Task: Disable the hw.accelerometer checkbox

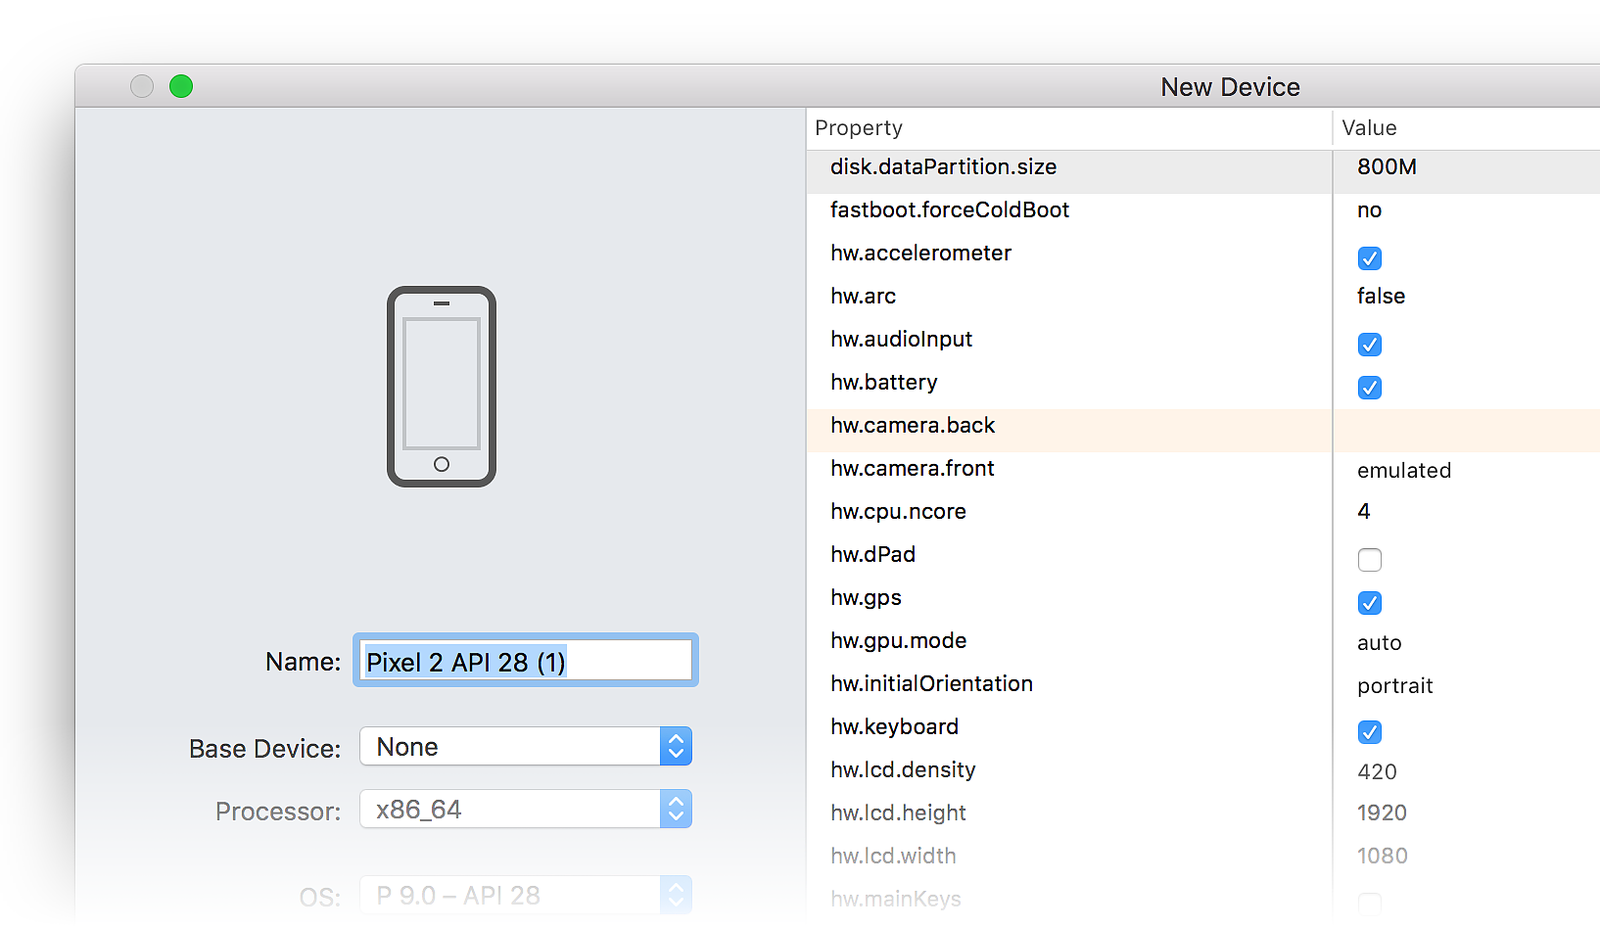Action: pos(1369,258)
